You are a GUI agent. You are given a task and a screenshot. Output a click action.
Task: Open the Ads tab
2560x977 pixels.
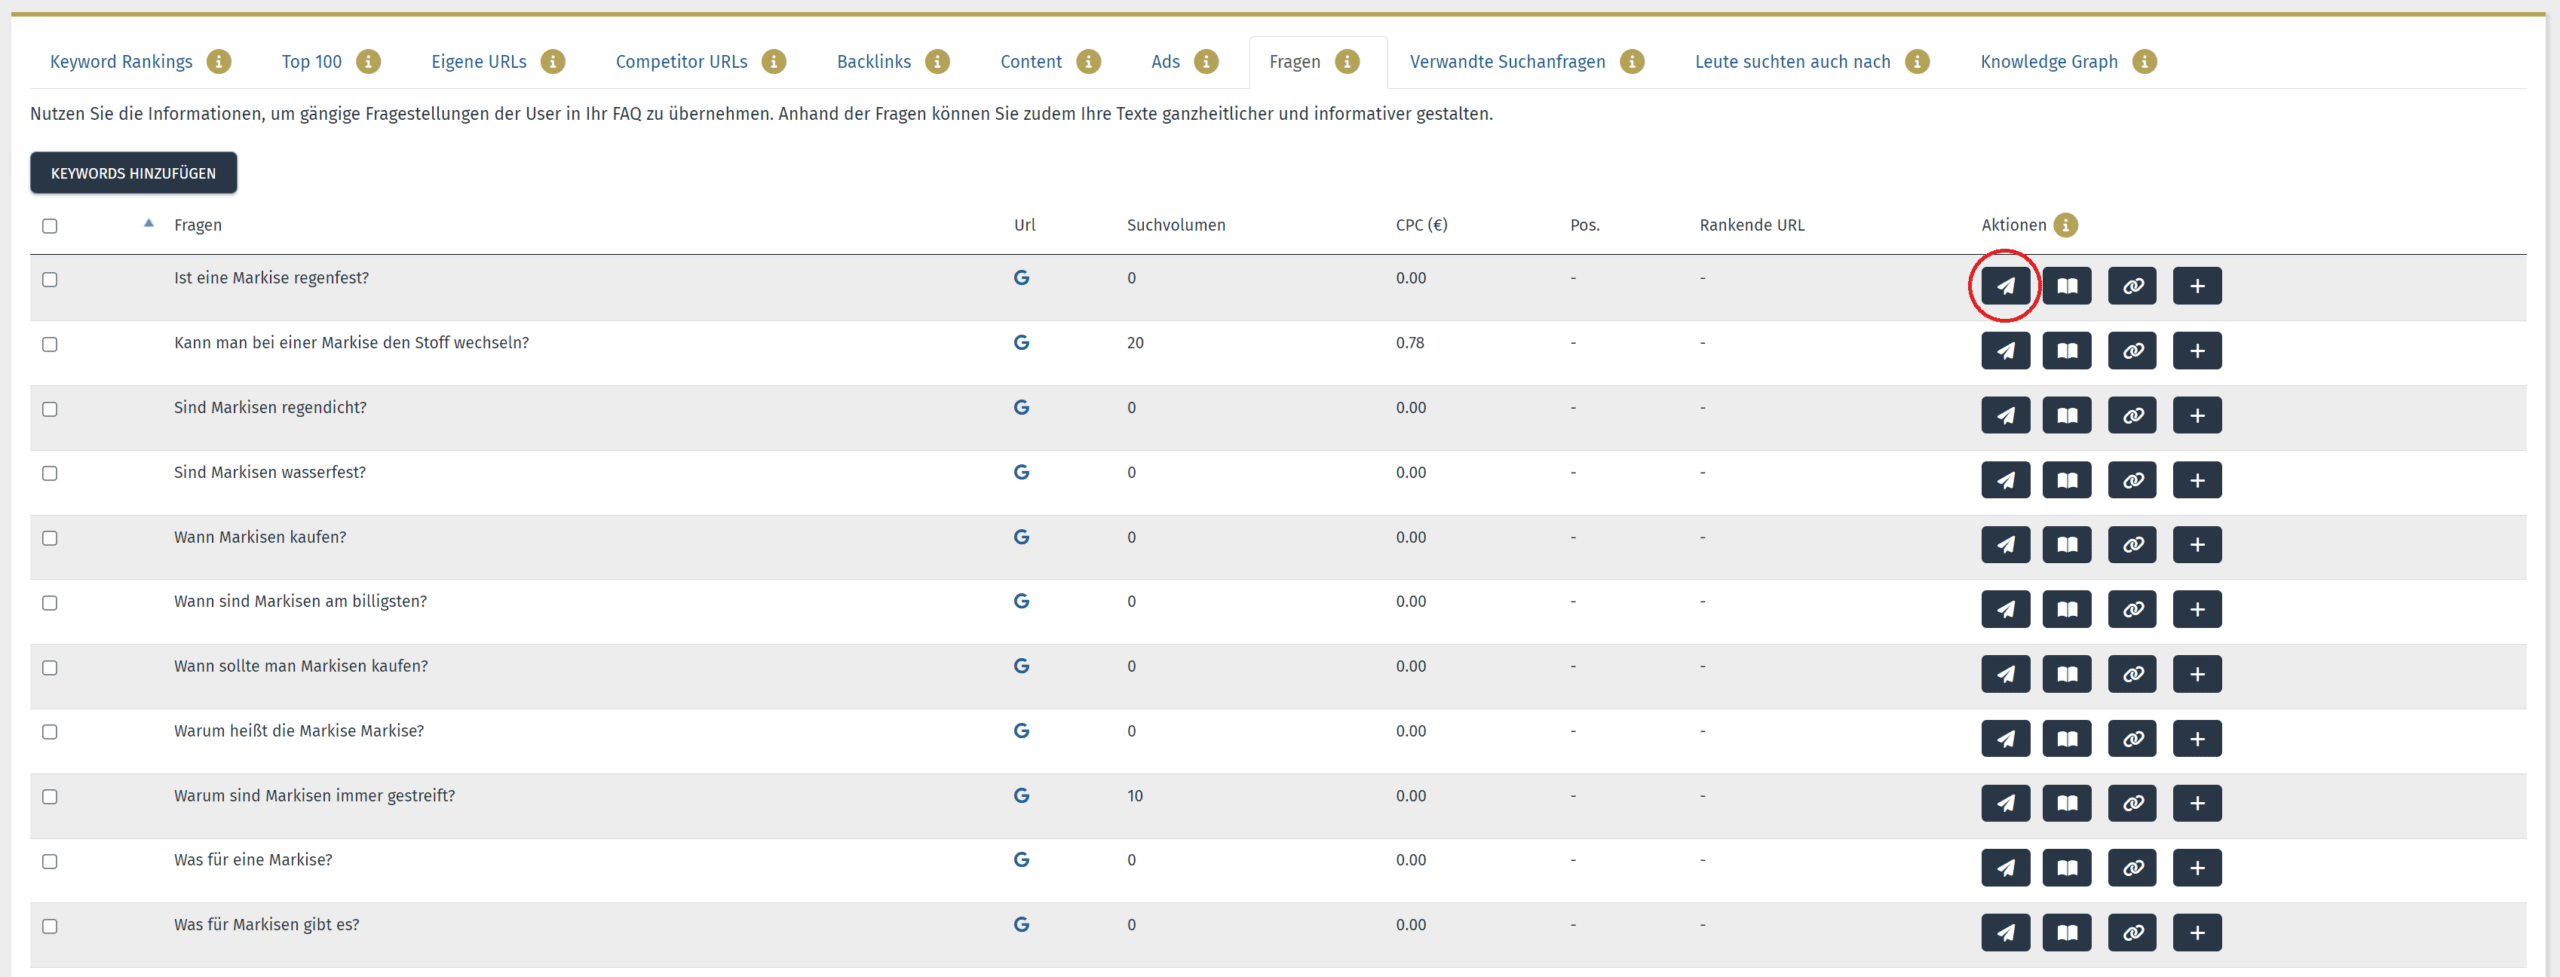(x=1166, y=62)
